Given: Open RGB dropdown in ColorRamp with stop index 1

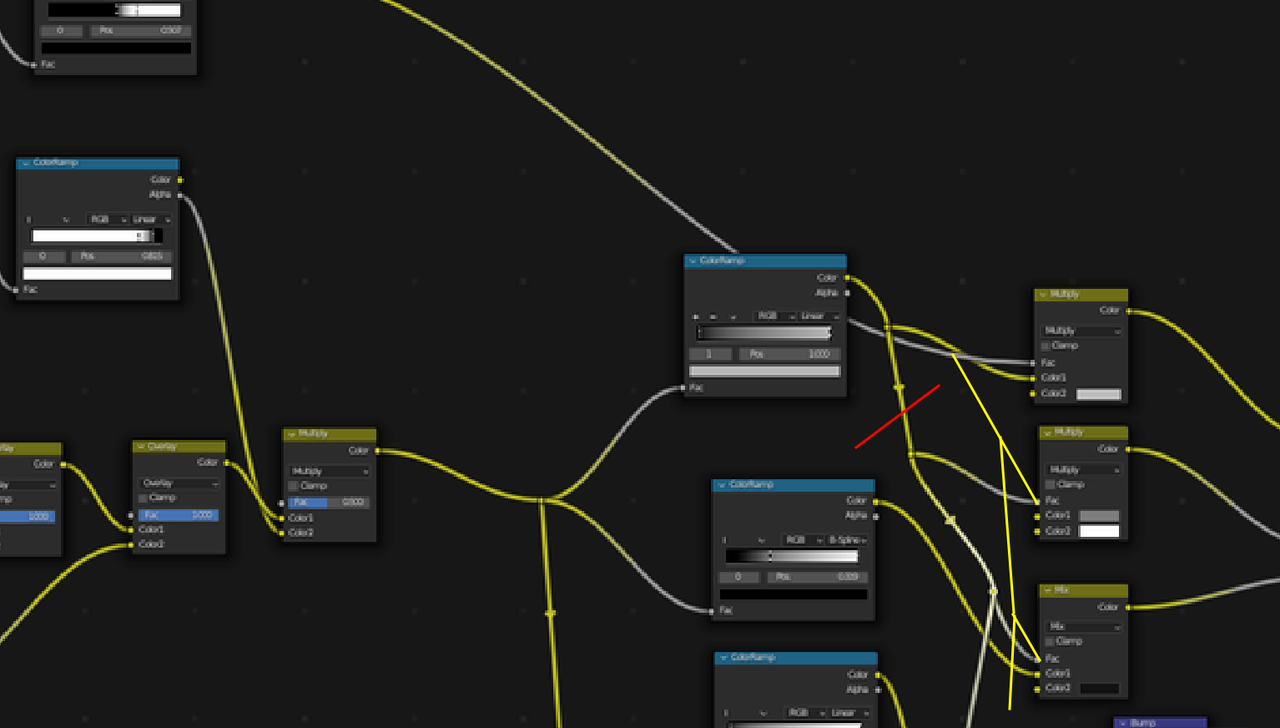Looking at the screenshot, I should pyautogui.click(x=775, y=316).
